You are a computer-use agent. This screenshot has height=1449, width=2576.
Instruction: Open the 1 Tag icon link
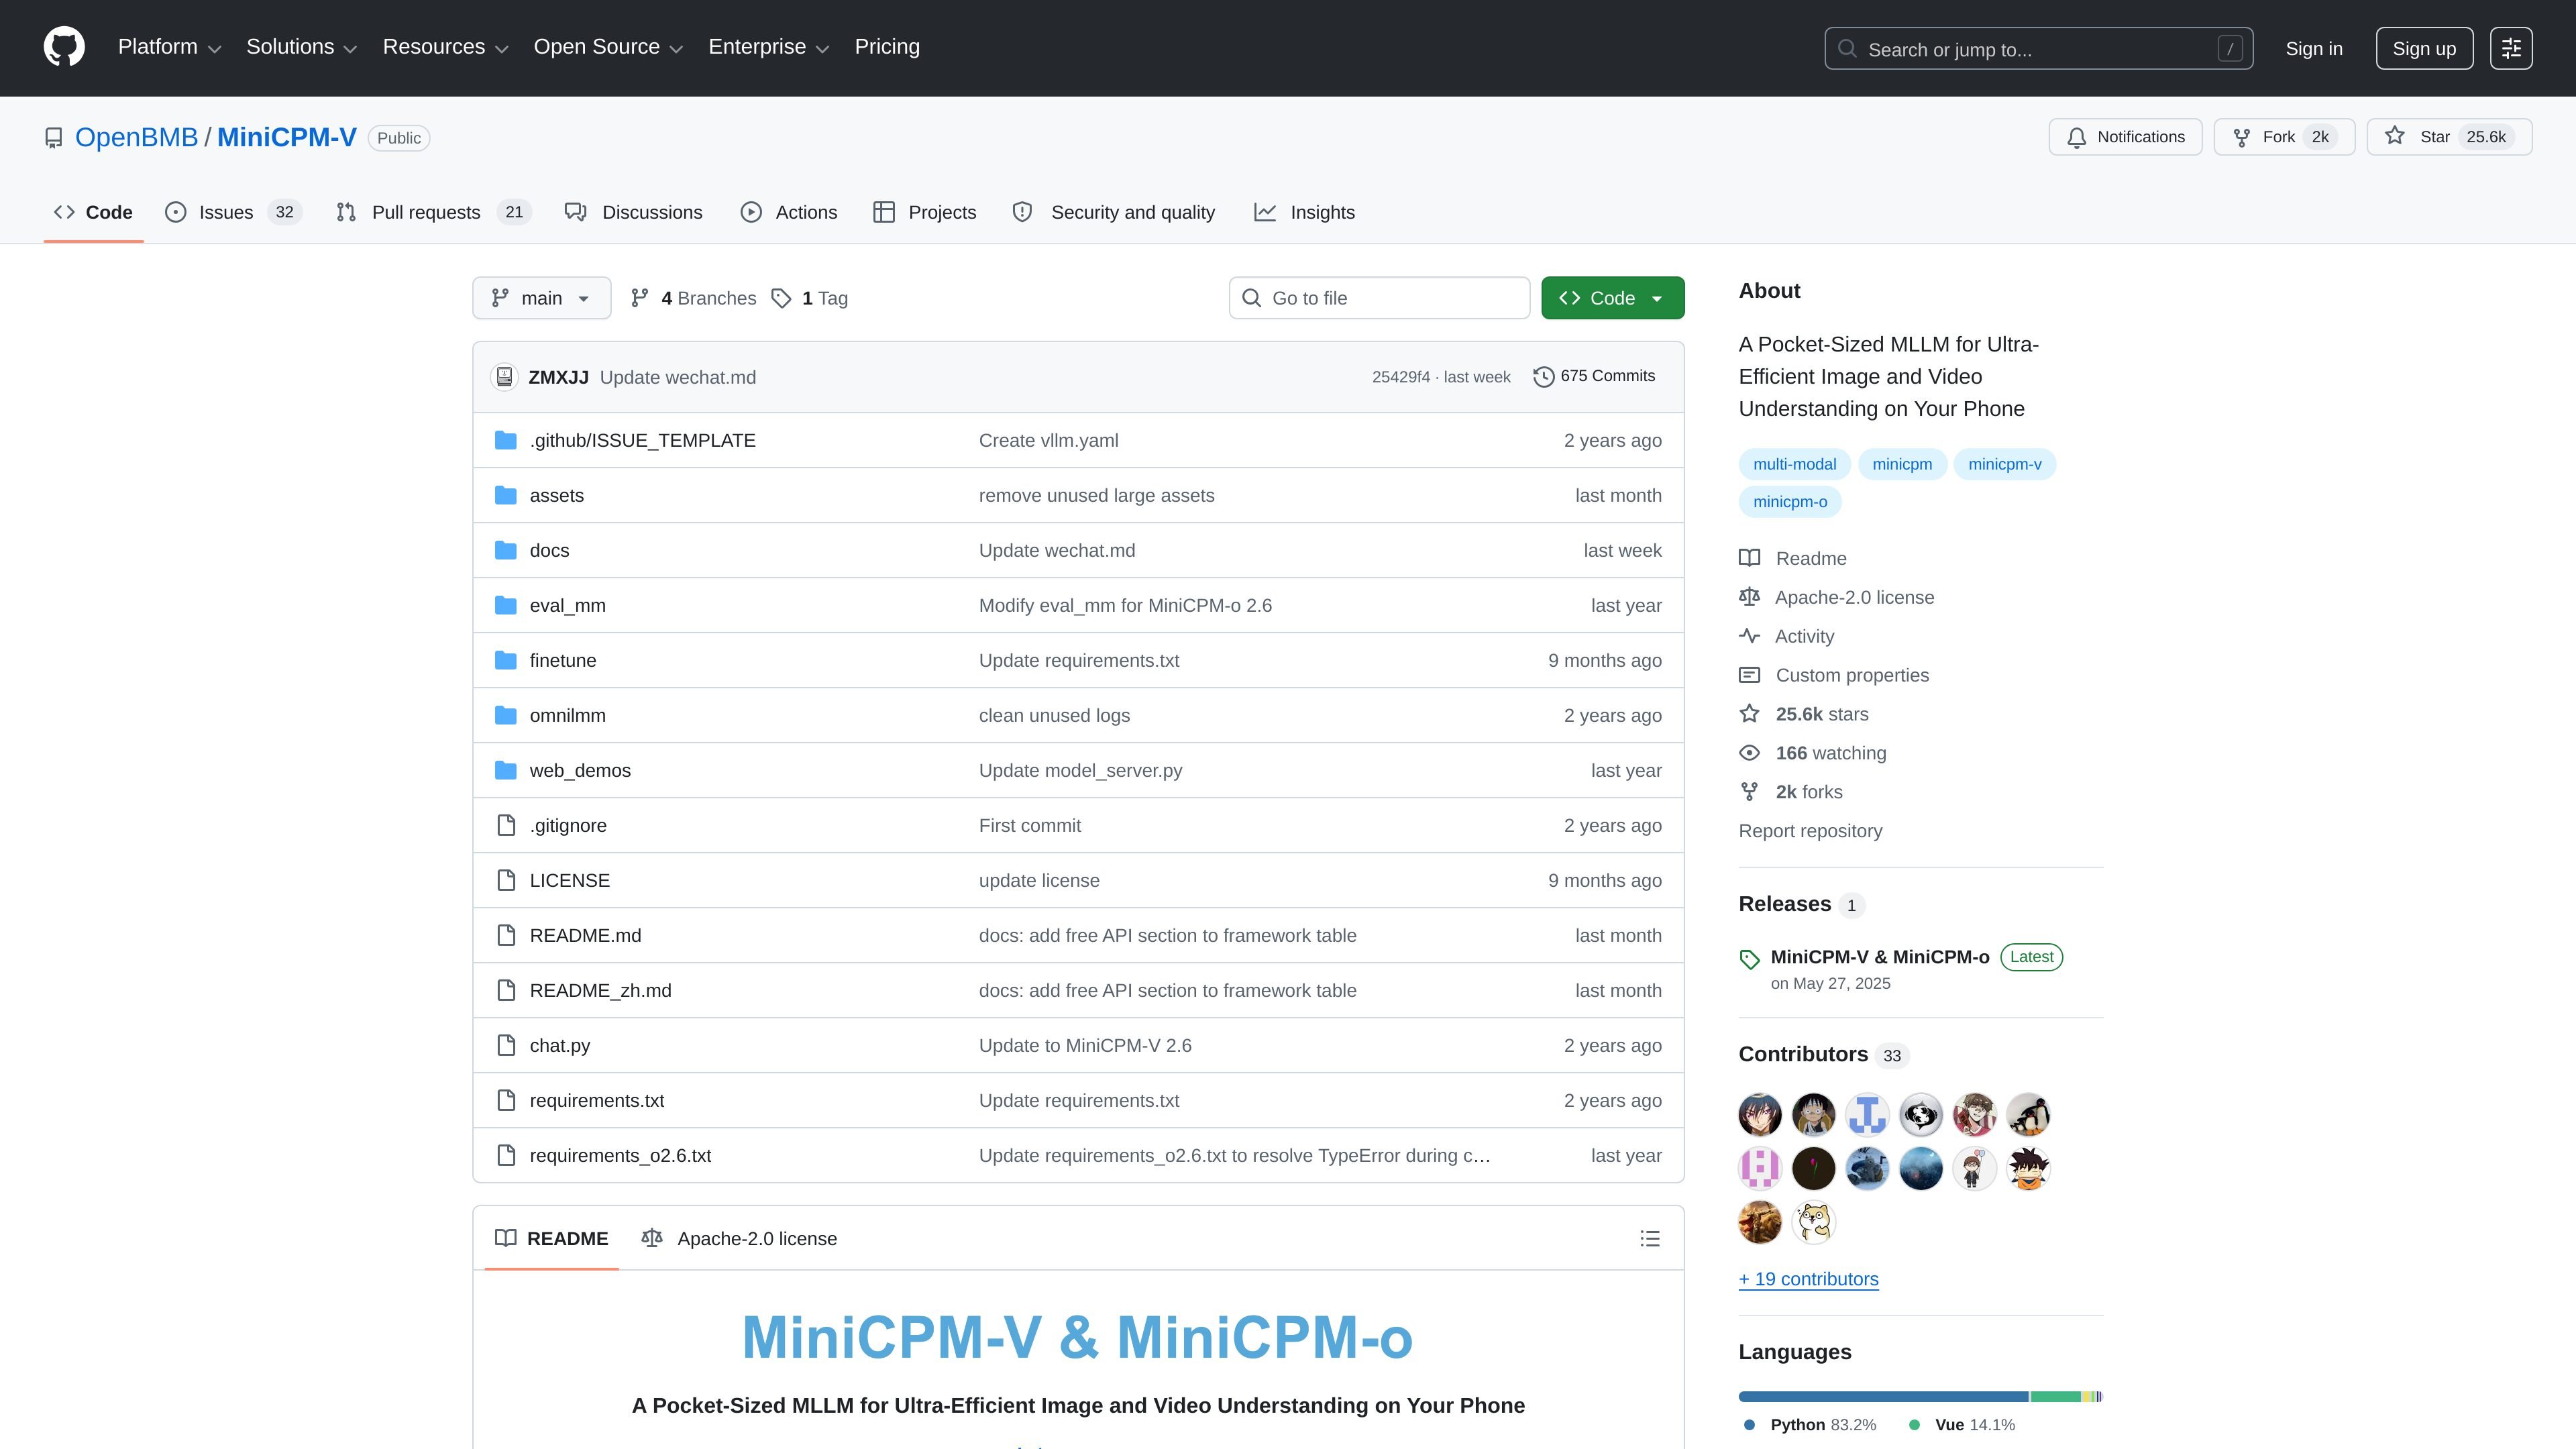click(781, 298)
